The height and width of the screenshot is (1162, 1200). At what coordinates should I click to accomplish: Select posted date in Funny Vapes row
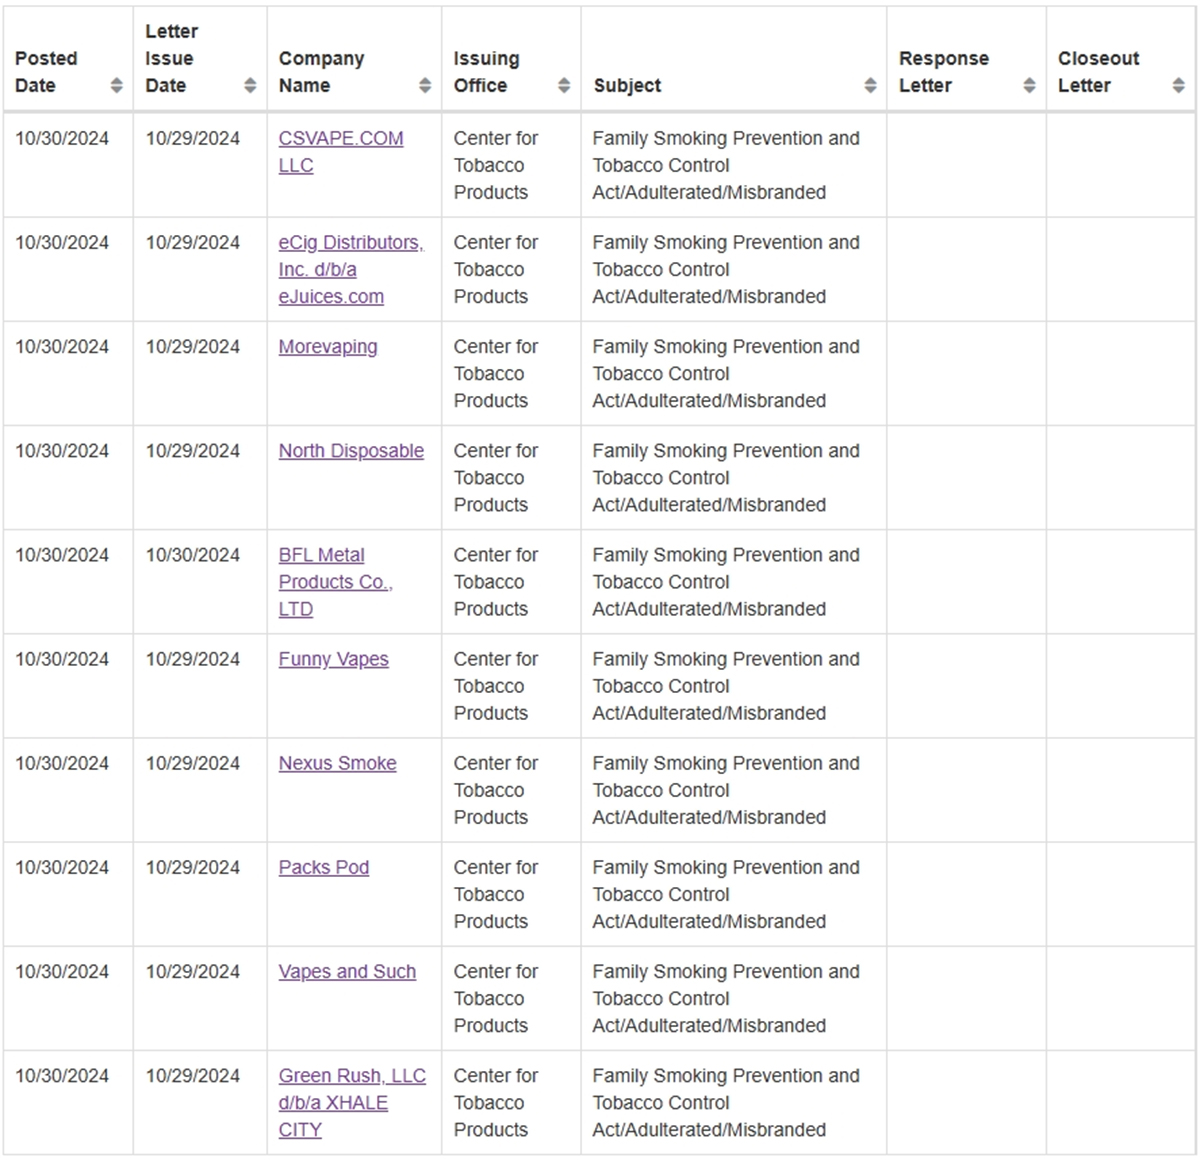pyautogui.click(x=62, y=659)
